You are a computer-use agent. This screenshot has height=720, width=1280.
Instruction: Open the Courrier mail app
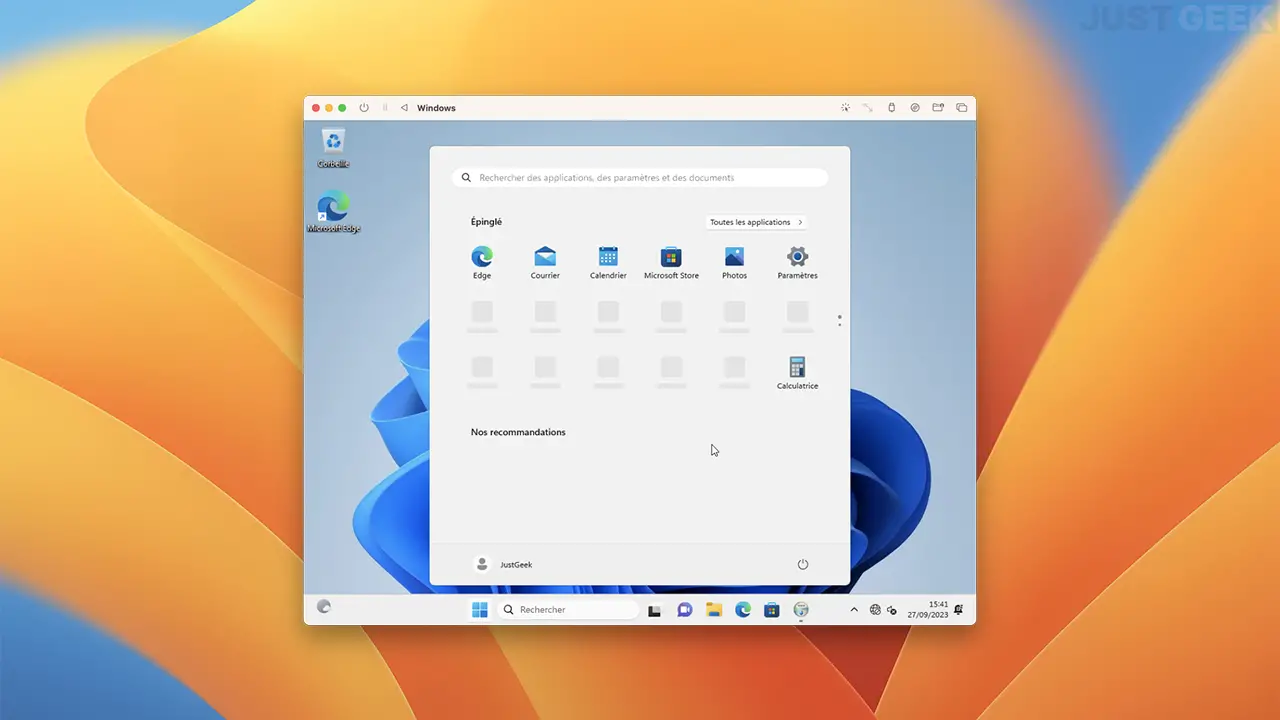(545, 262)
